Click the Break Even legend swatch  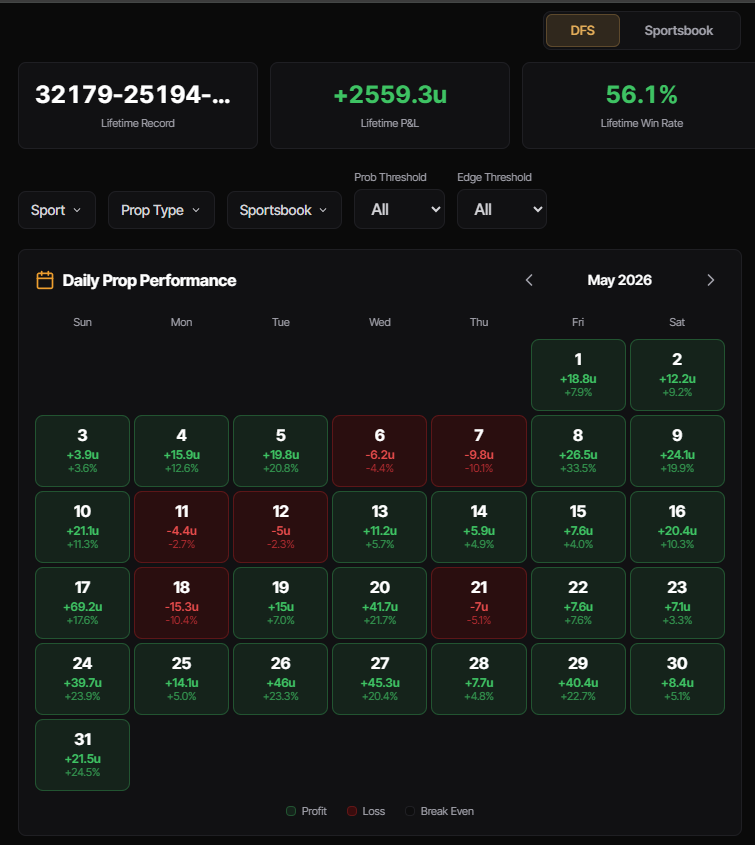click(410, 811)
